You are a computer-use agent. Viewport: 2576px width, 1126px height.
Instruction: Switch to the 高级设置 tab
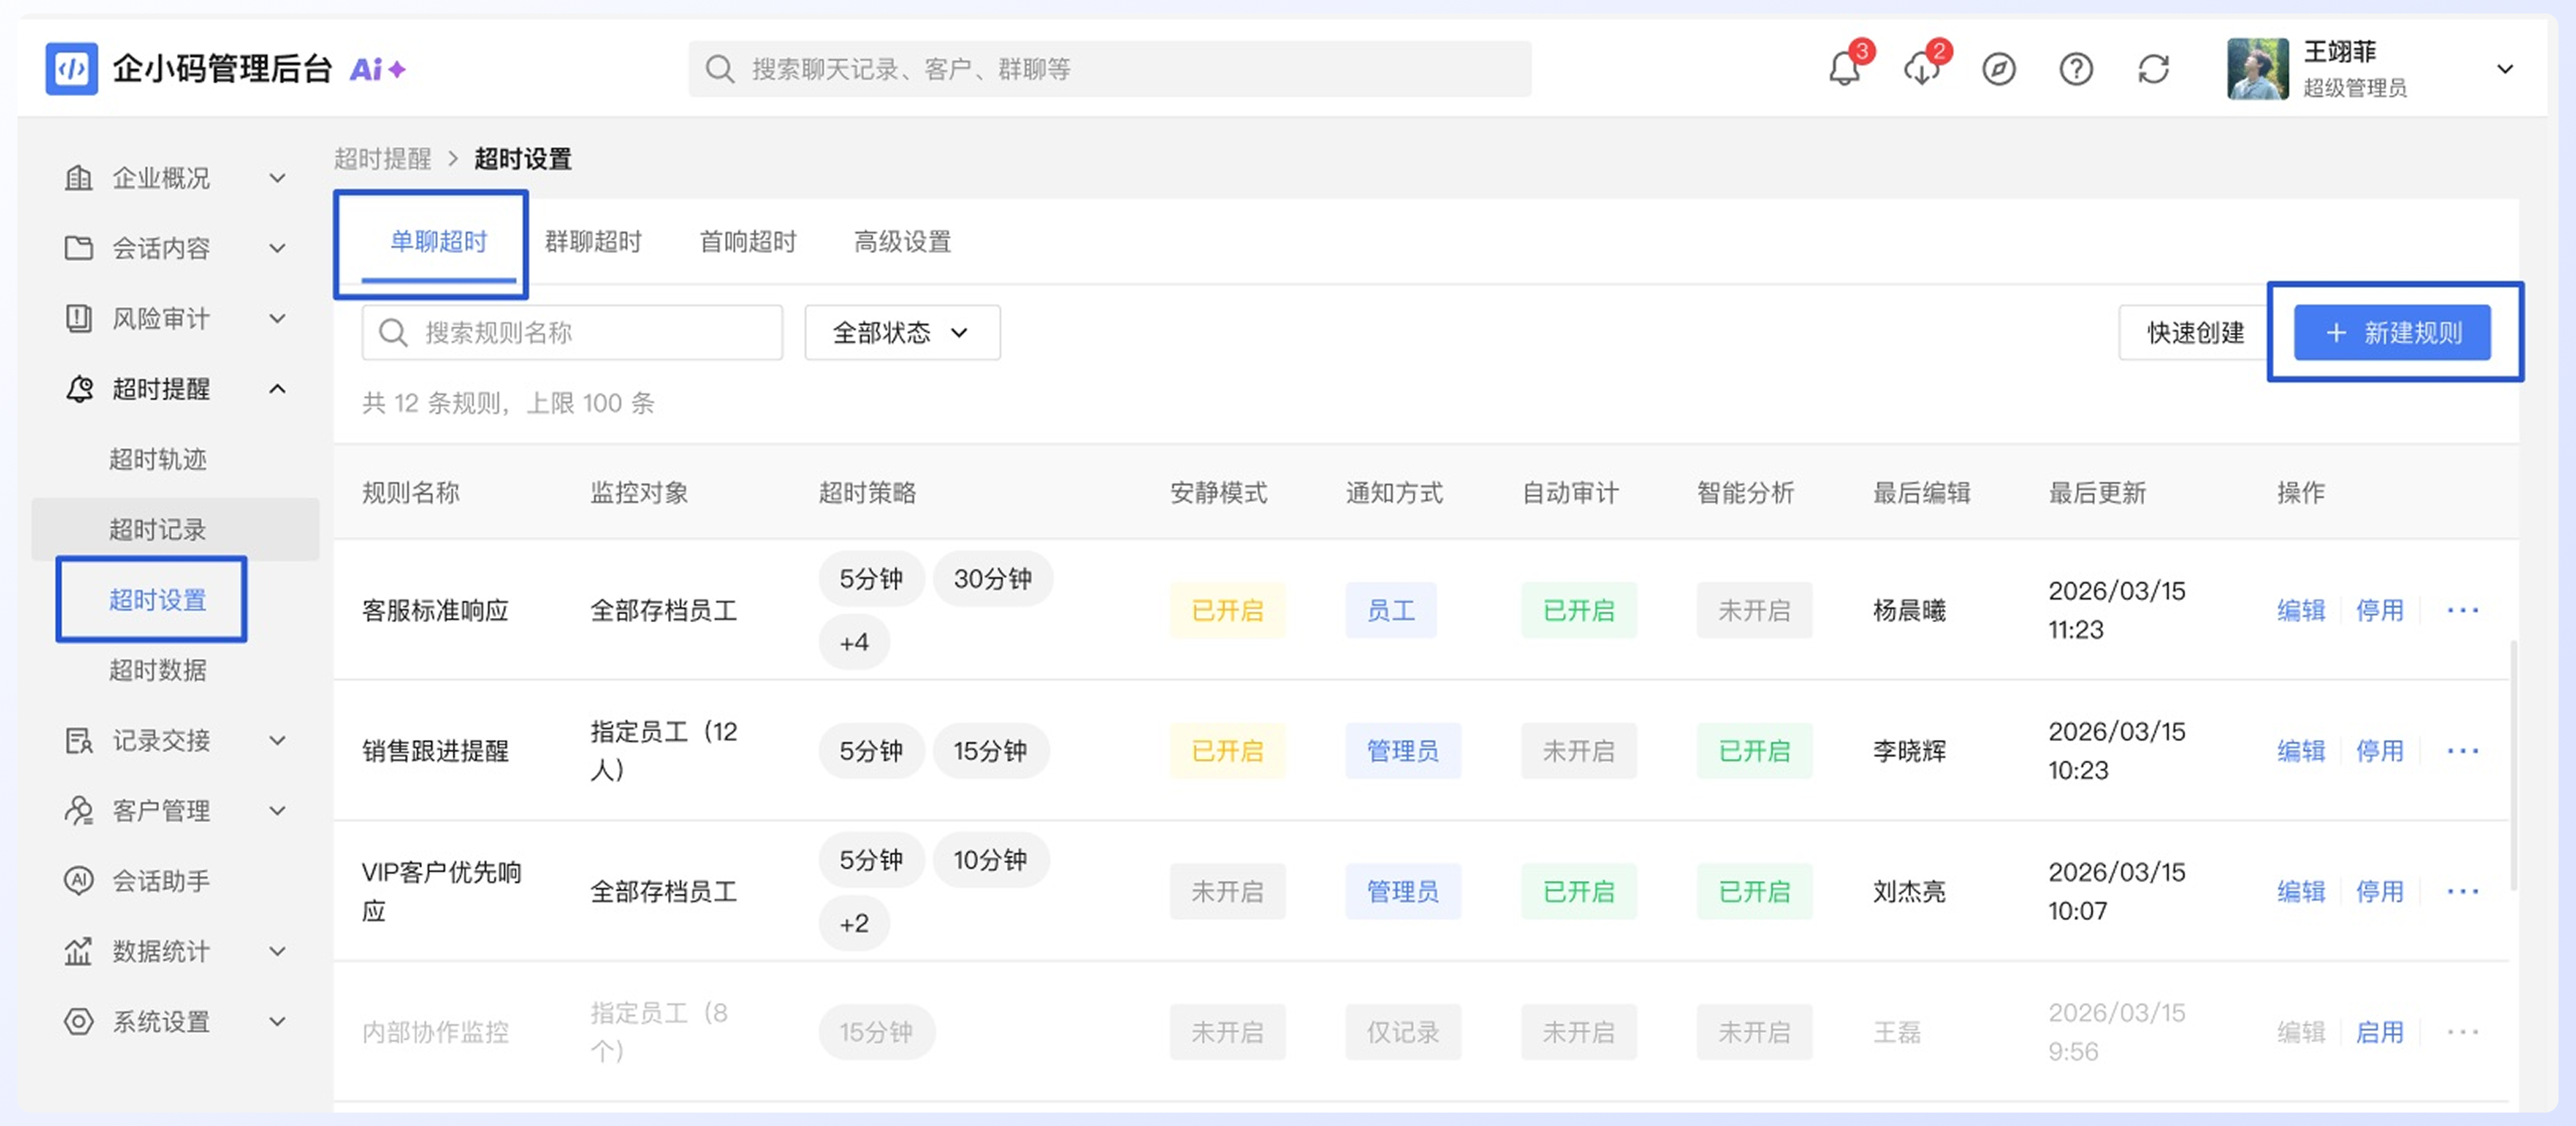[902, 242]
